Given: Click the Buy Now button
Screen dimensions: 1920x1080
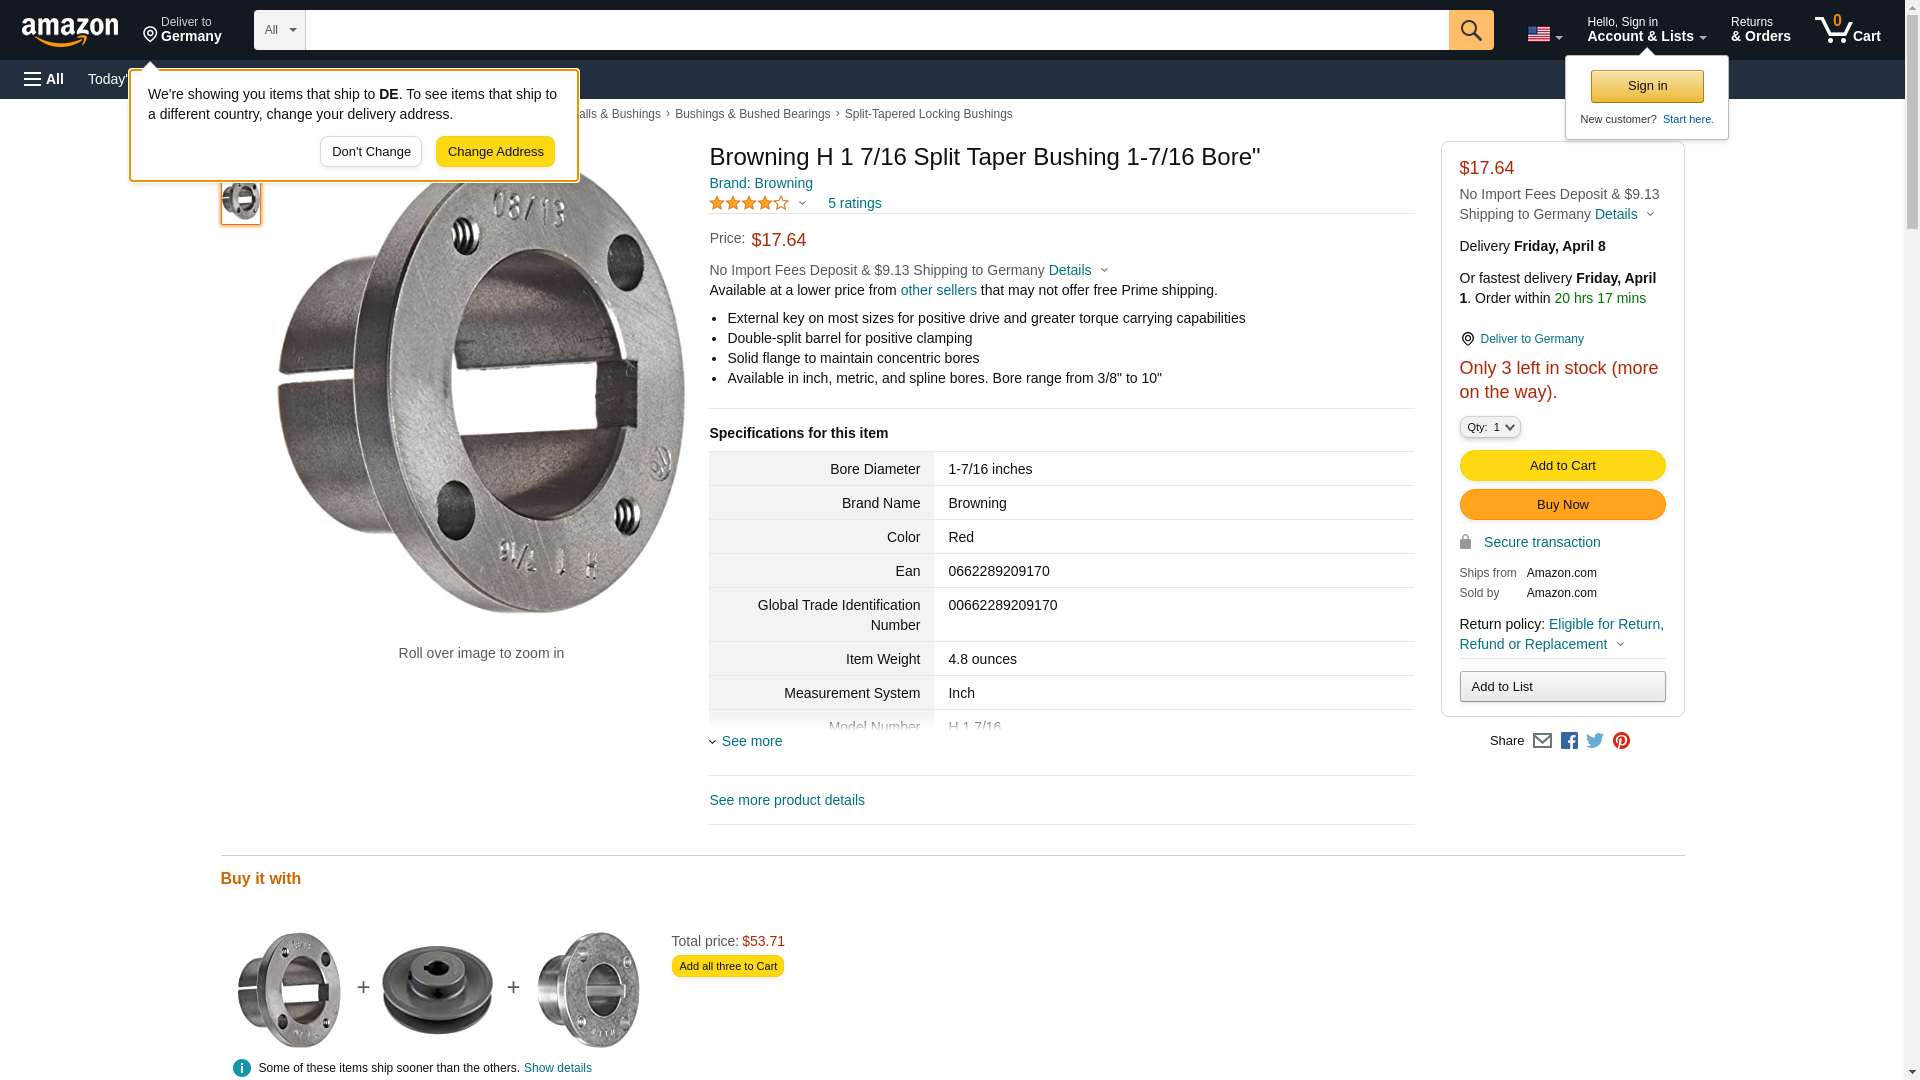Looking at the screenshot, I should point(1562,505).
